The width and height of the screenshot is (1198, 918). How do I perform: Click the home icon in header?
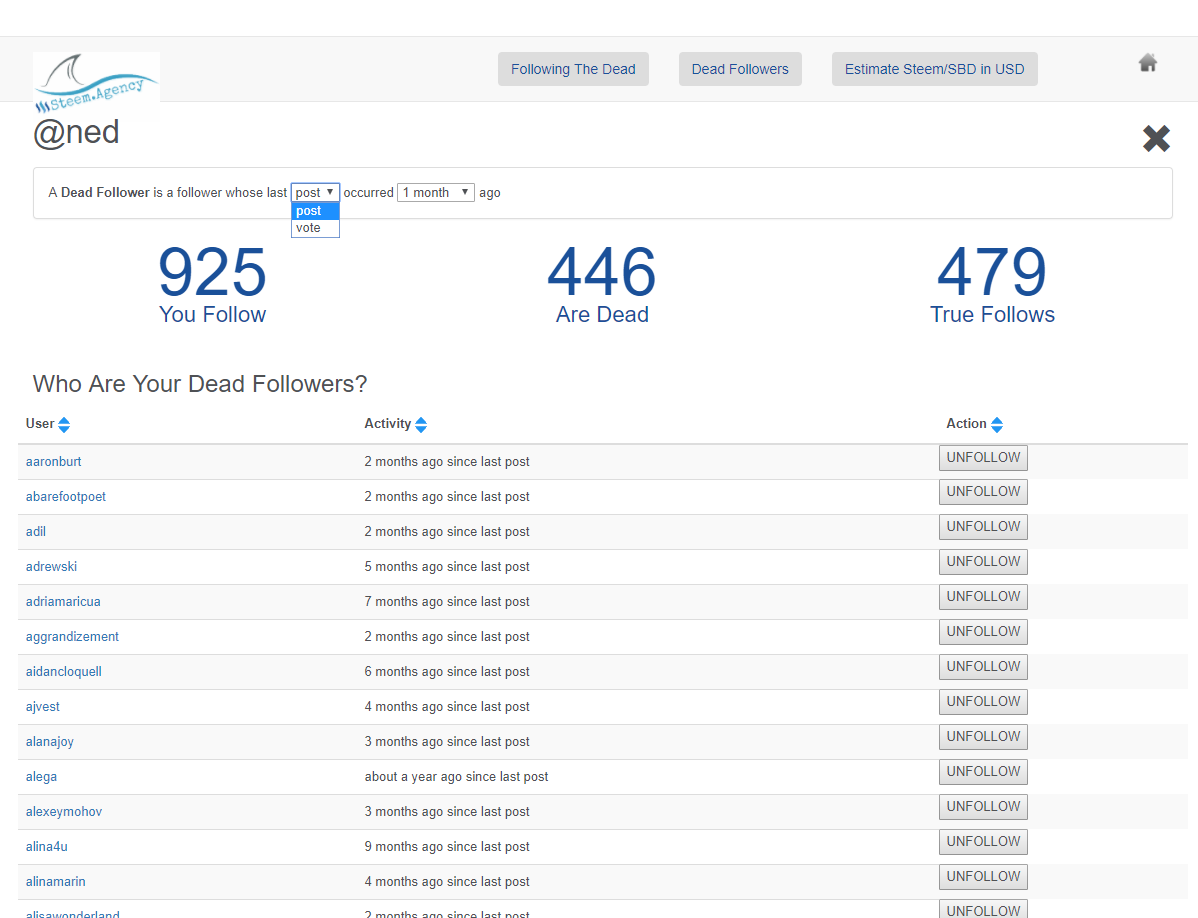point(1148,63)
